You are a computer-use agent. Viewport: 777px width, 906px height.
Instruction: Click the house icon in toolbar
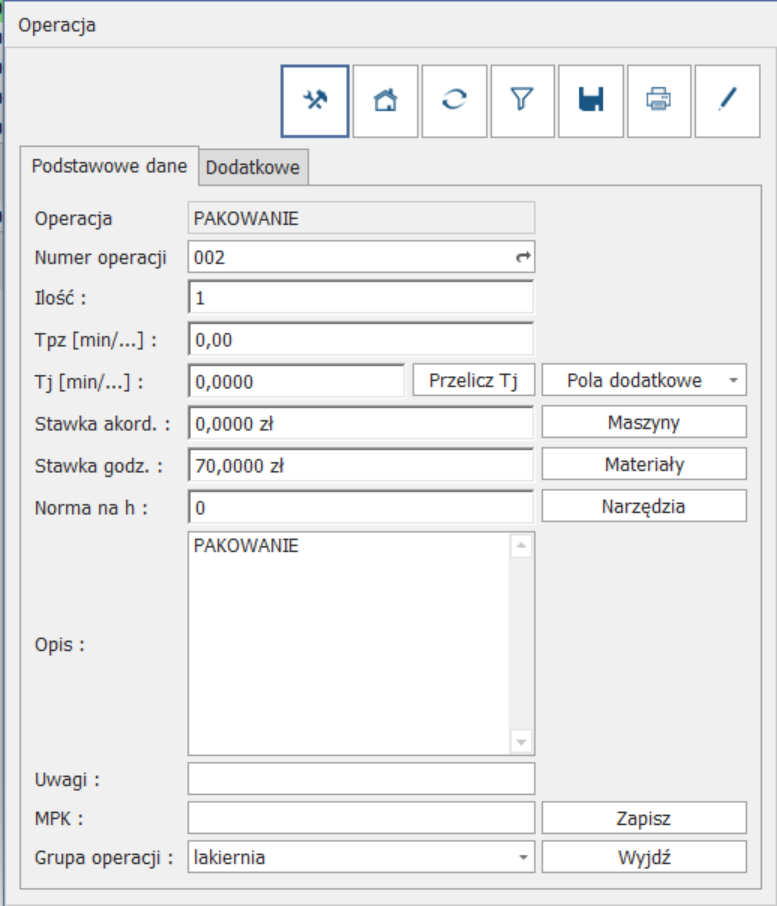[385, 101]
